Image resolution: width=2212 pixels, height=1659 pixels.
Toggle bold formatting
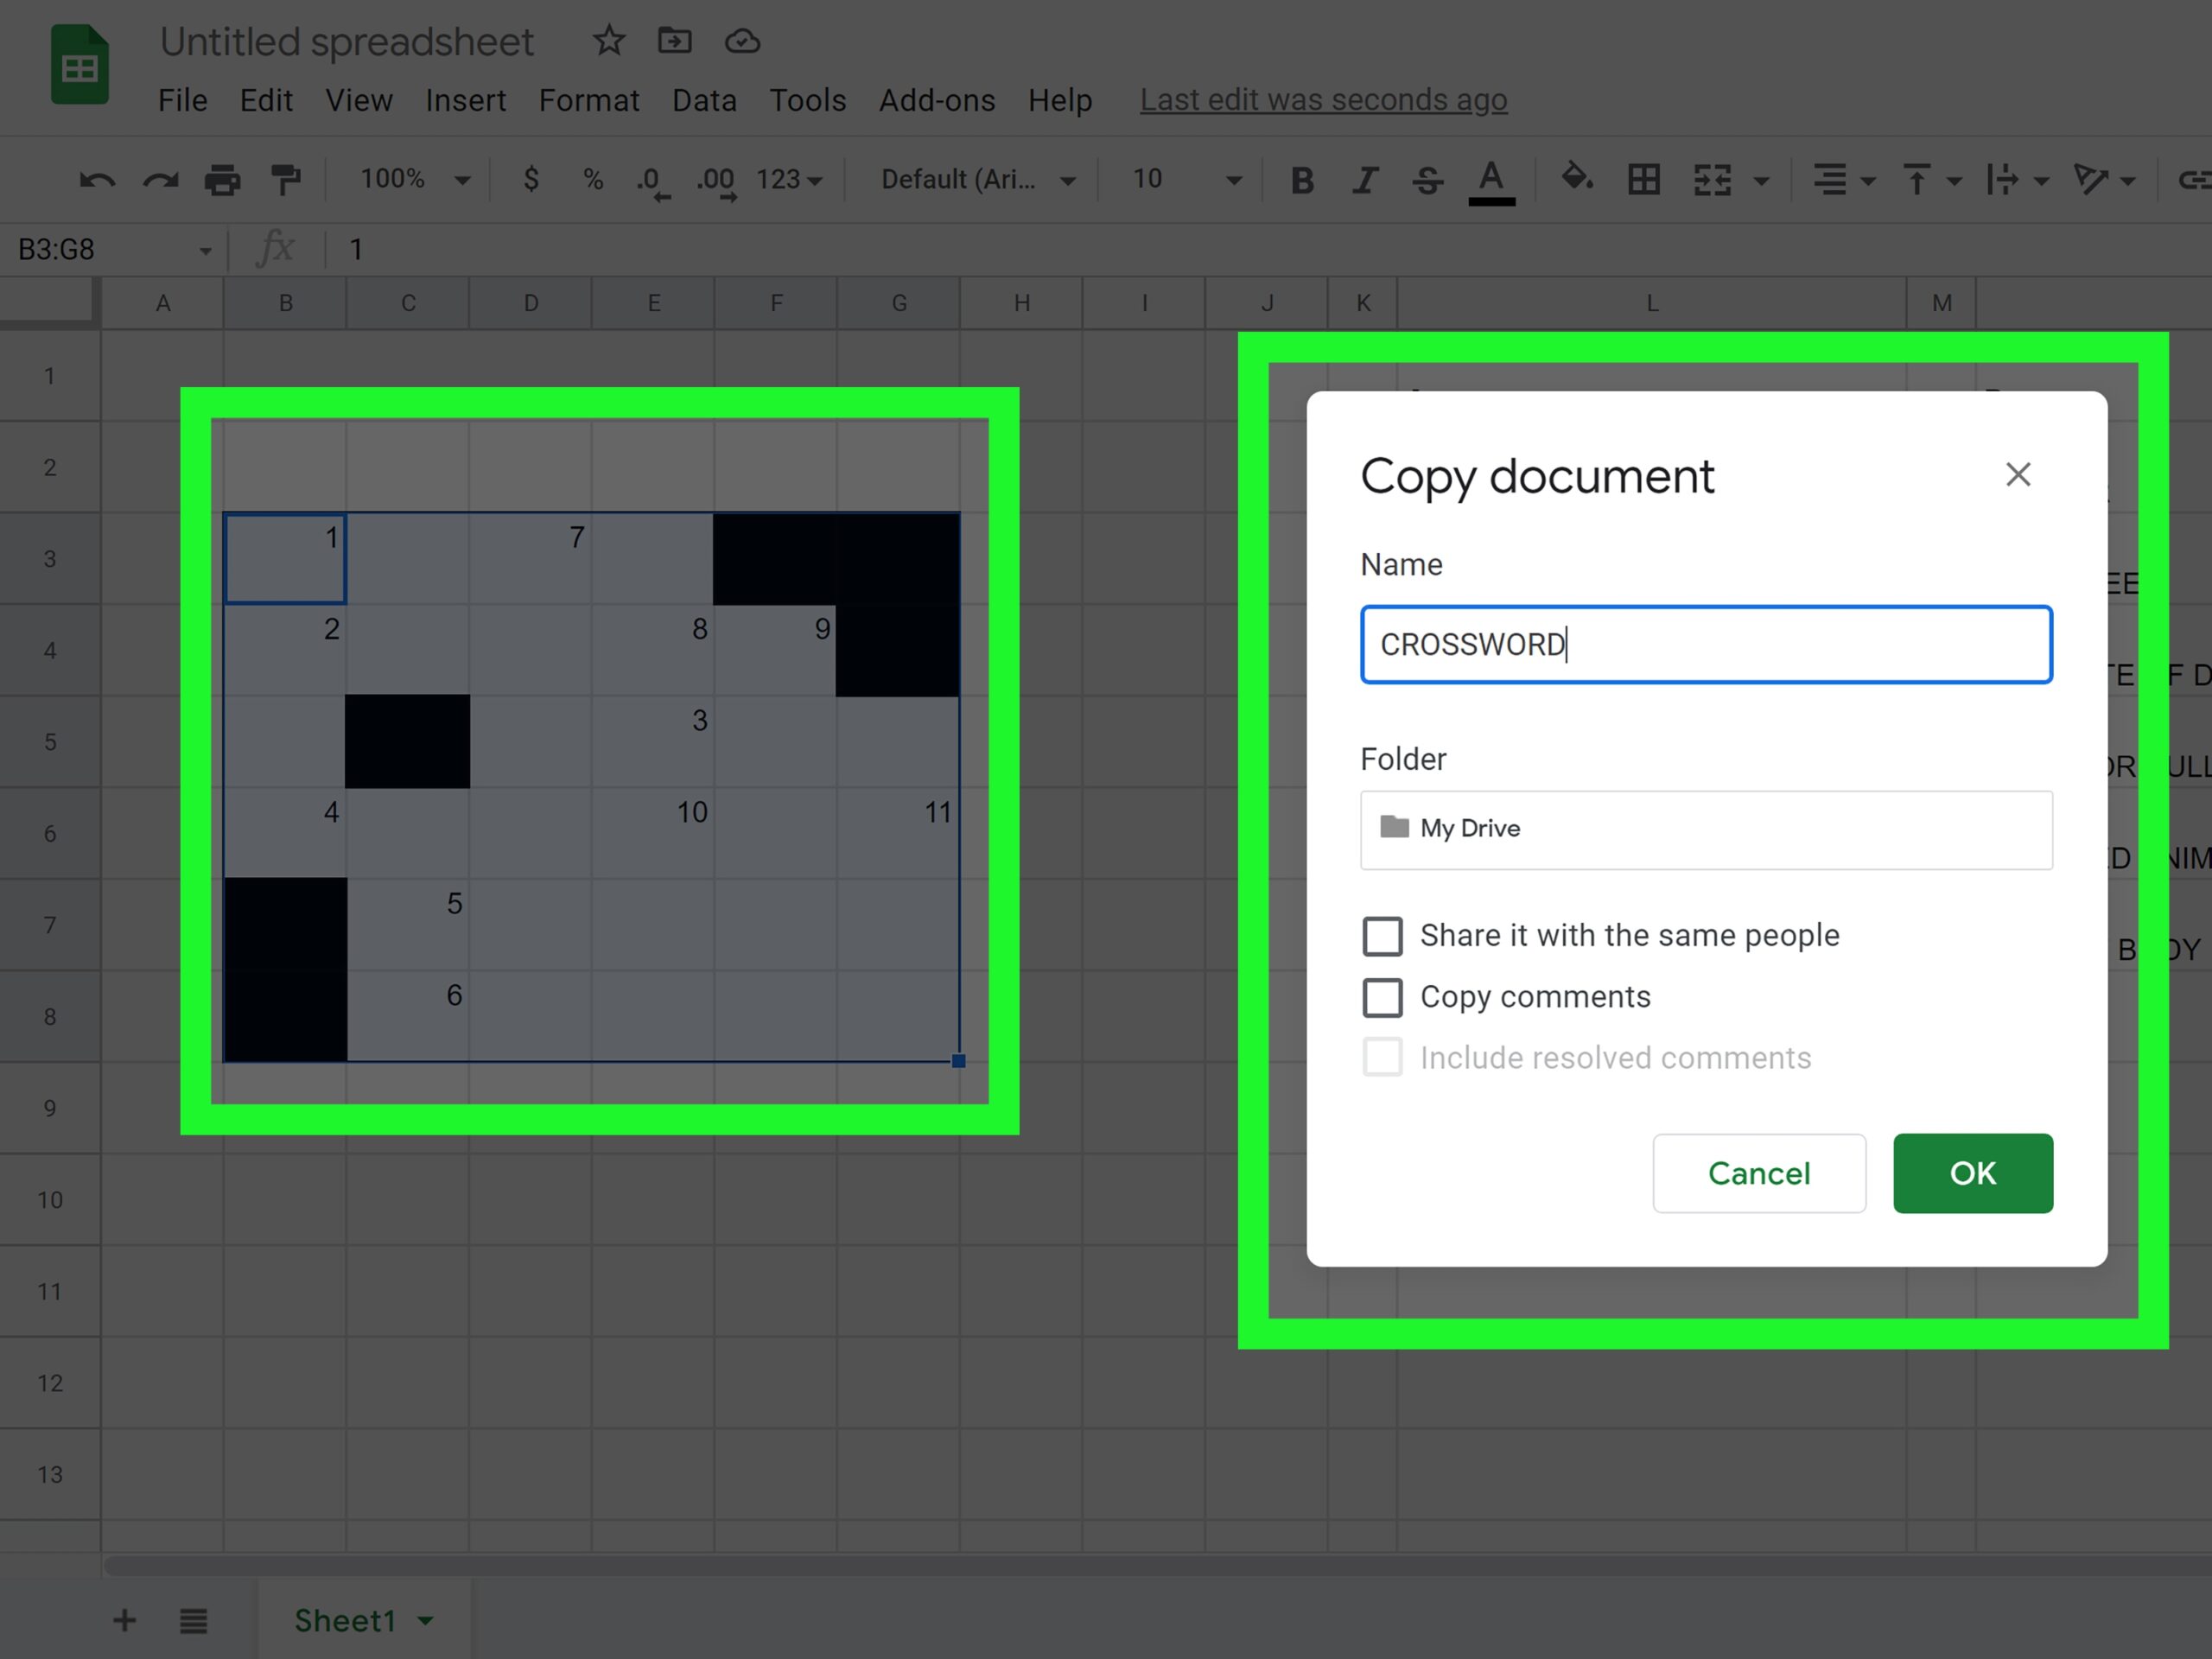[1302, 180]
